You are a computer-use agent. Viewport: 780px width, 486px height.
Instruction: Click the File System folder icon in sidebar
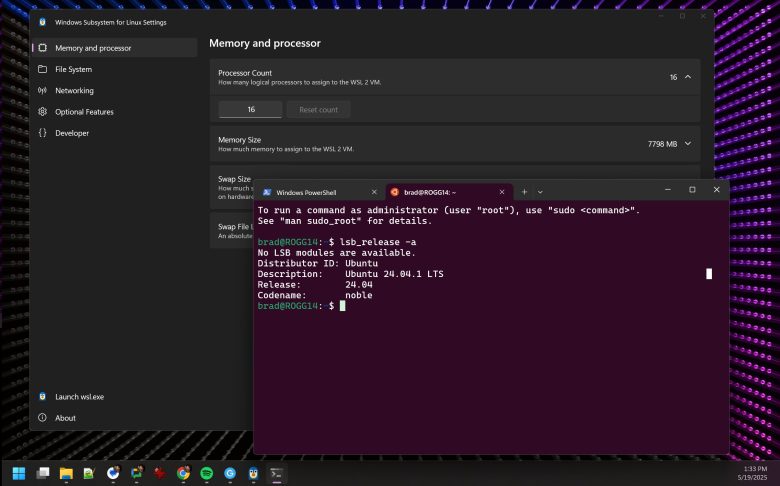click(x=43, y=69)
